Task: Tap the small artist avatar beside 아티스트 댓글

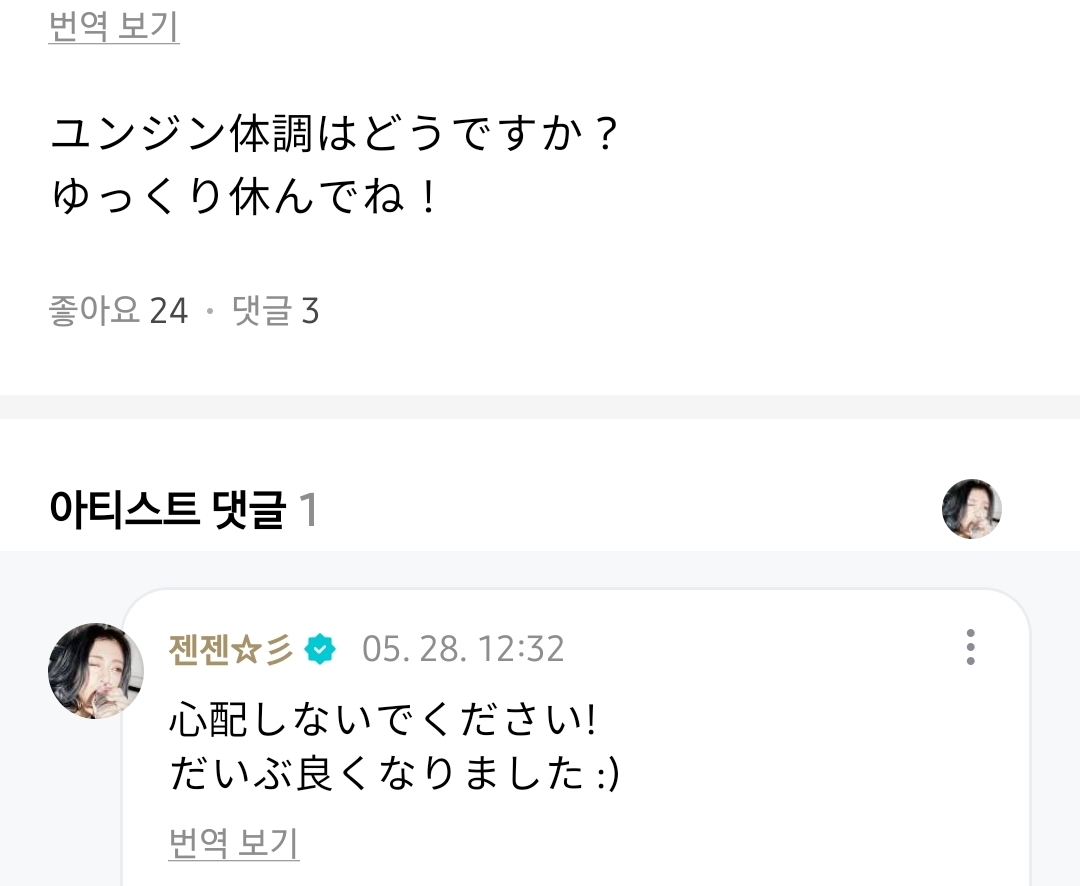Action: 971,509
